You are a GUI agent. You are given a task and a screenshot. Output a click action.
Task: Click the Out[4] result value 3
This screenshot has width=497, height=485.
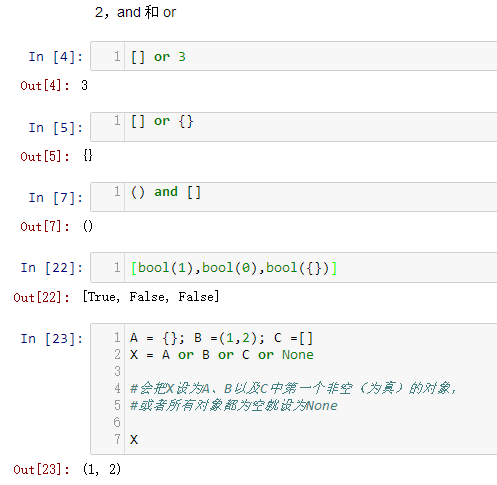point(84,85)
